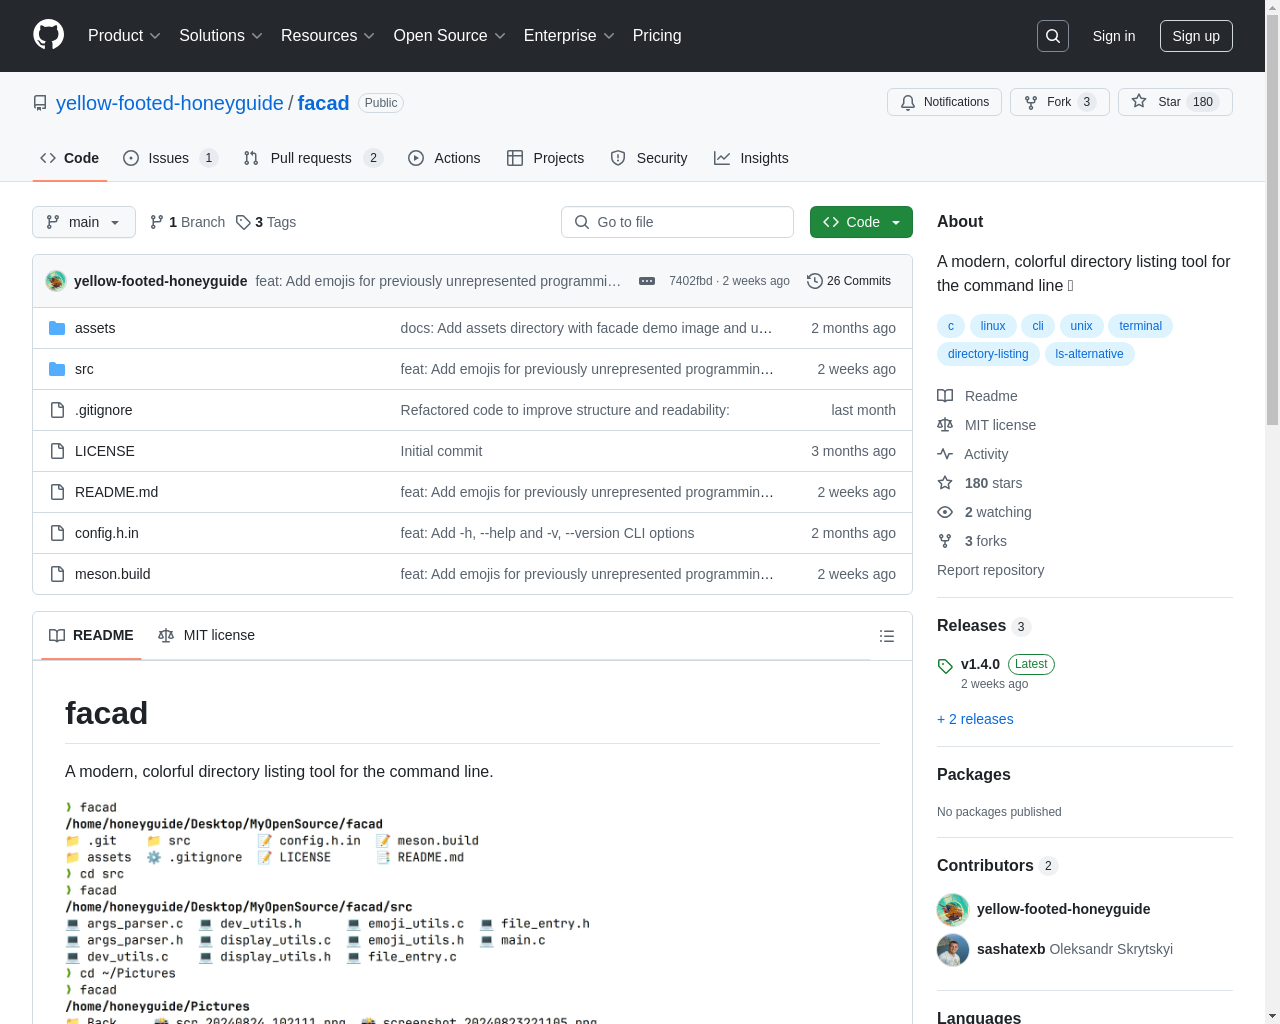This screenshot has width=1280, height=1024.
Task: Open the green Code dropdown button
Action: (x=861, y=222)
